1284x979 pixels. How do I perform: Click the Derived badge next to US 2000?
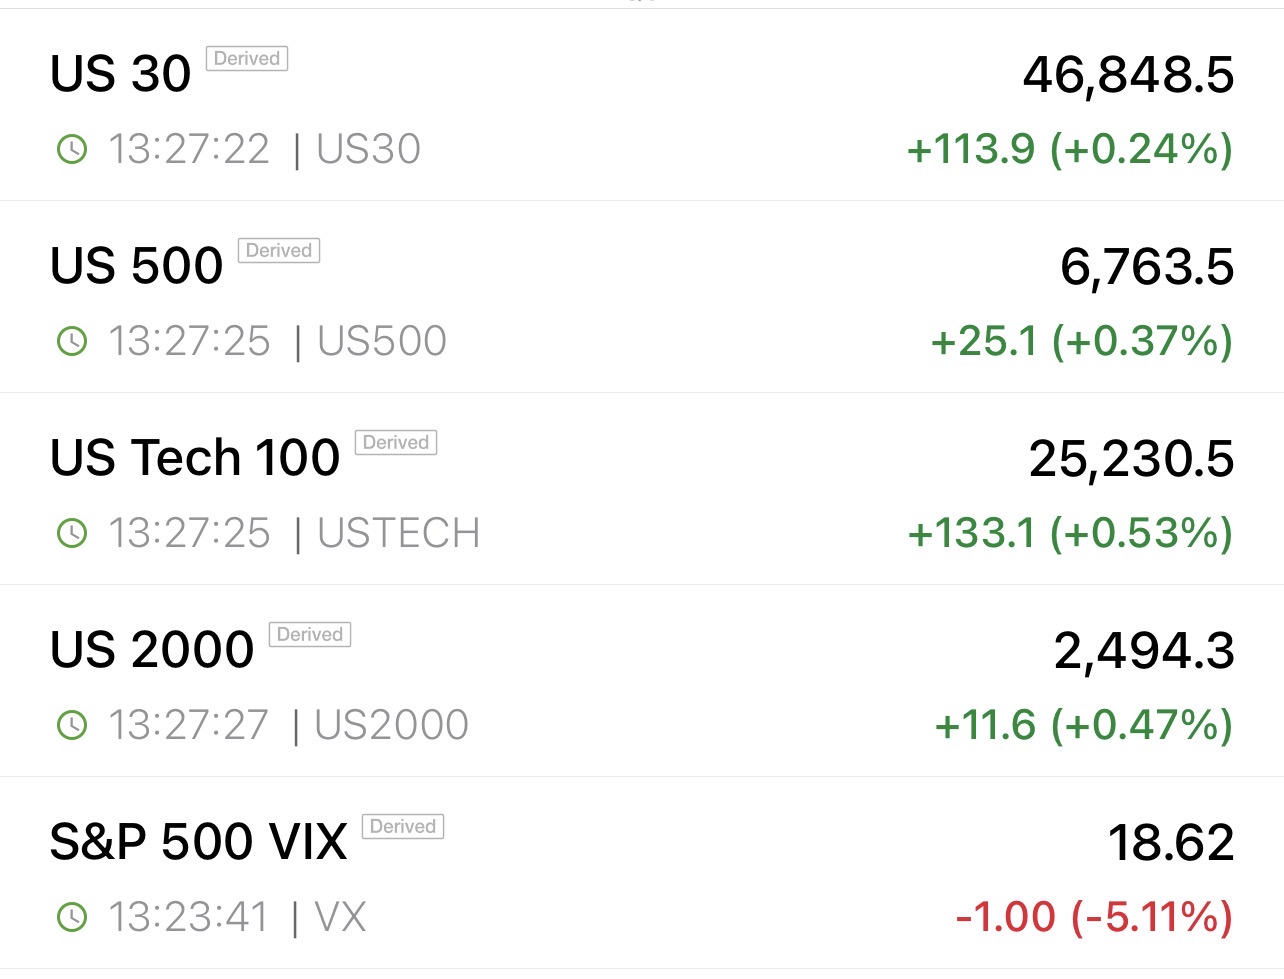click(310, 635)
